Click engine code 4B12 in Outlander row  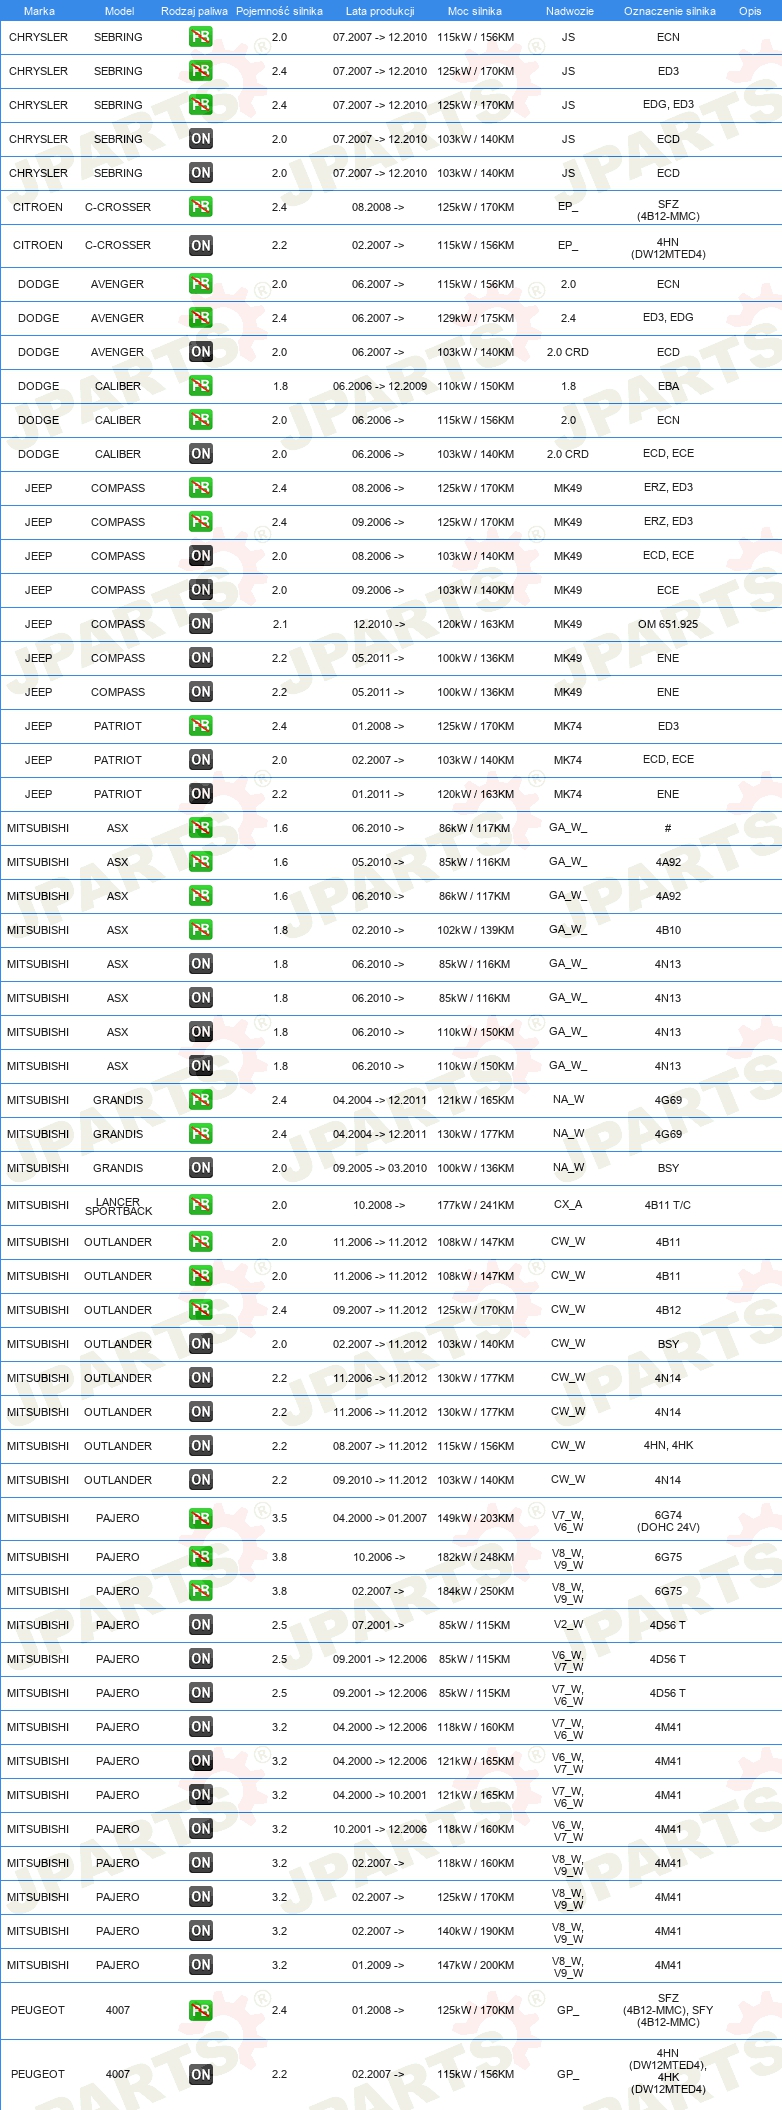(668, 1310)
